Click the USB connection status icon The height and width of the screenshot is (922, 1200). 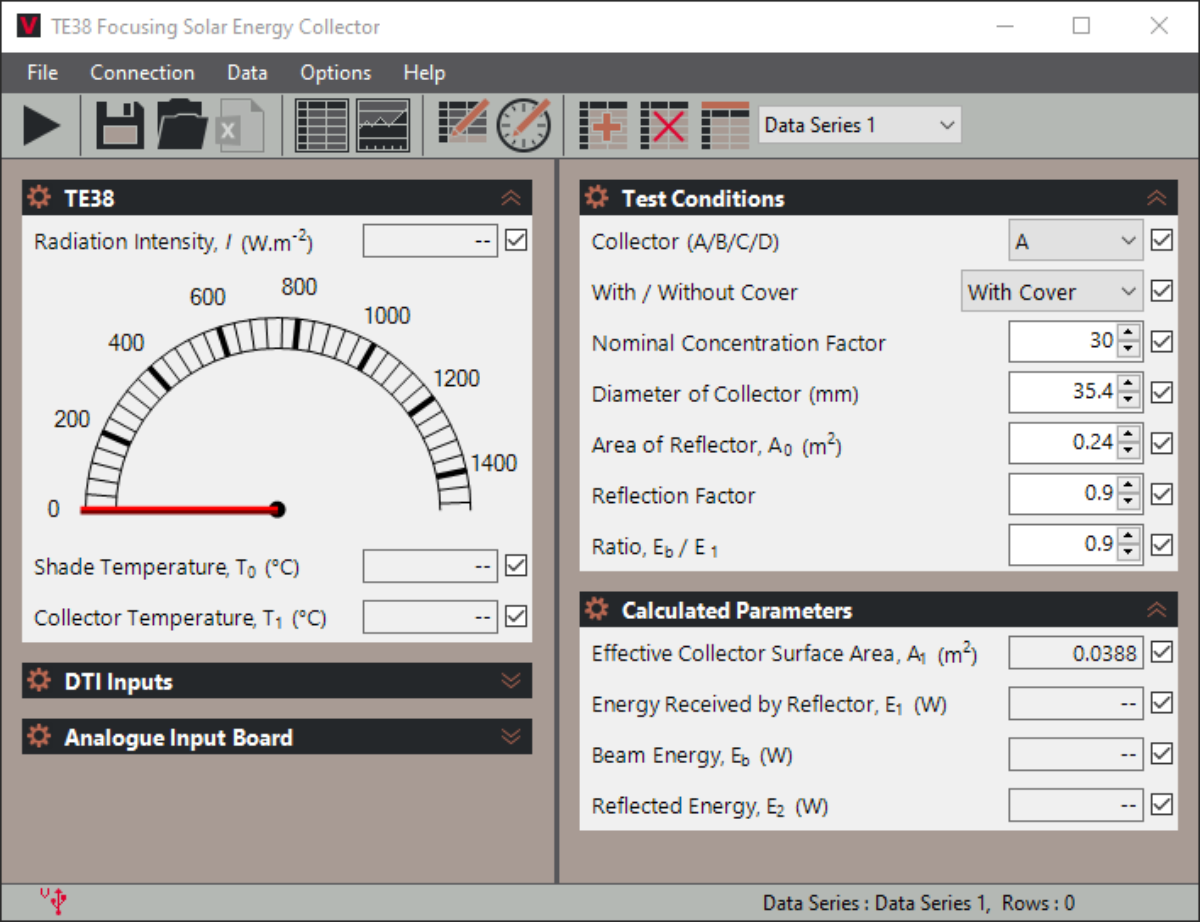[x=56, y=901]
